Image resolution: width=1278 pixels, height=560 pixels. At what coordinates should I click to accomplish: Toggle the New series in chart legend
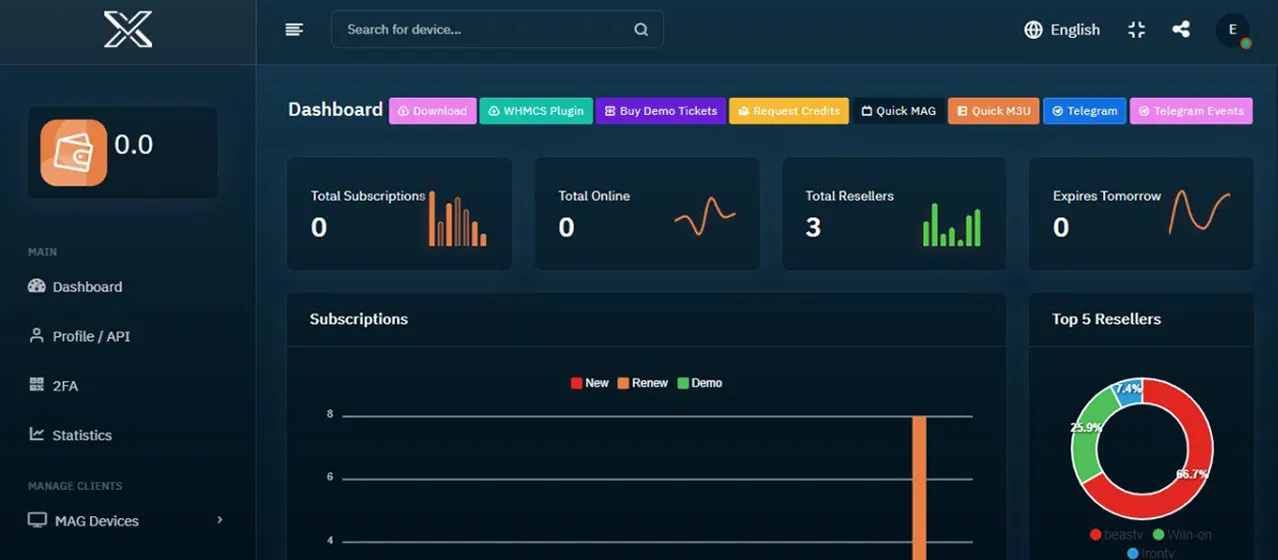(x=590, y=383)
